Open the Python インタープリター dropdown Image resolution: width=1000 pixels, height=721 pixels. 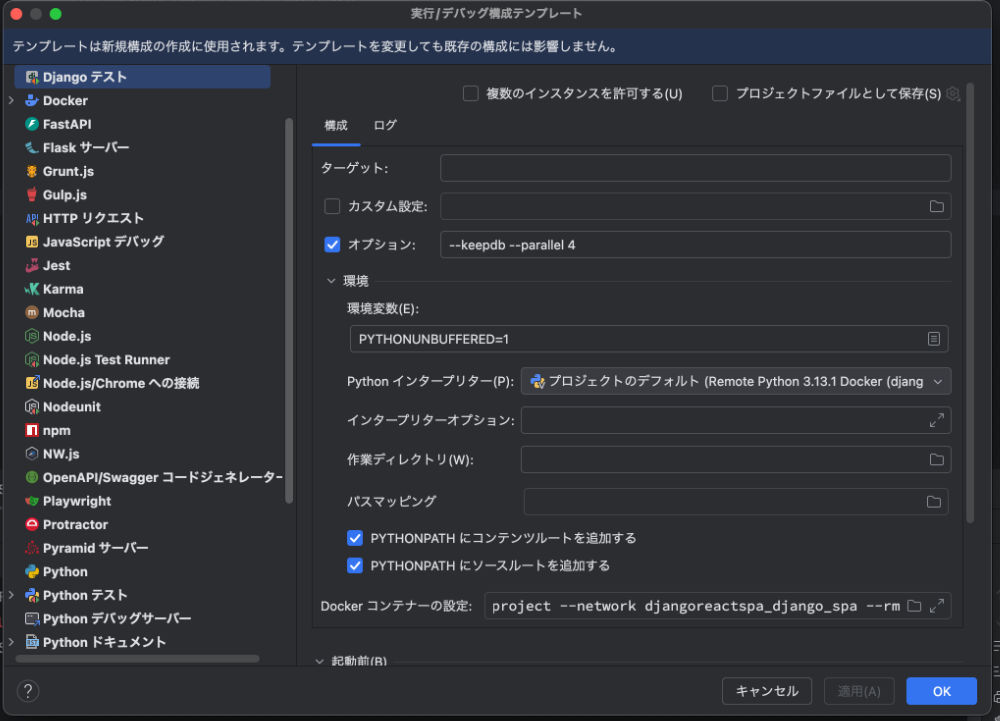736,381
